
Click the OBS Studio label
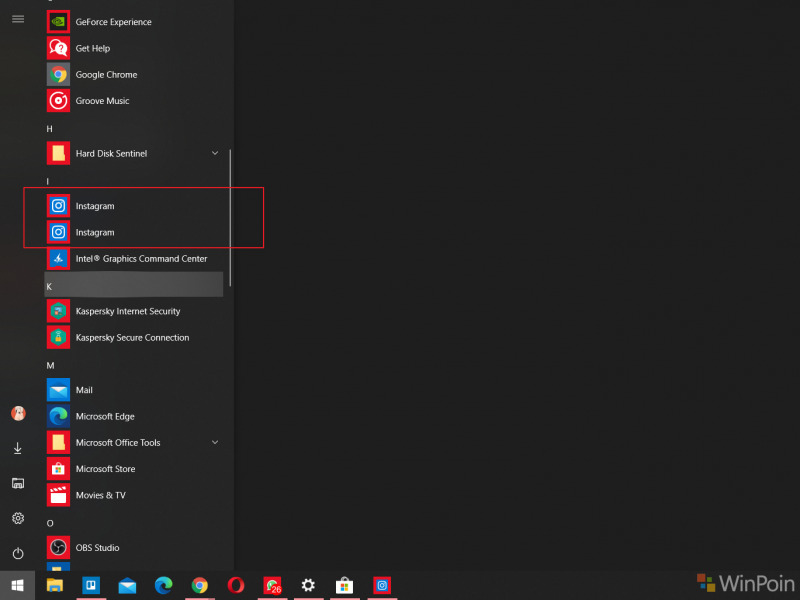pos(97,548)
